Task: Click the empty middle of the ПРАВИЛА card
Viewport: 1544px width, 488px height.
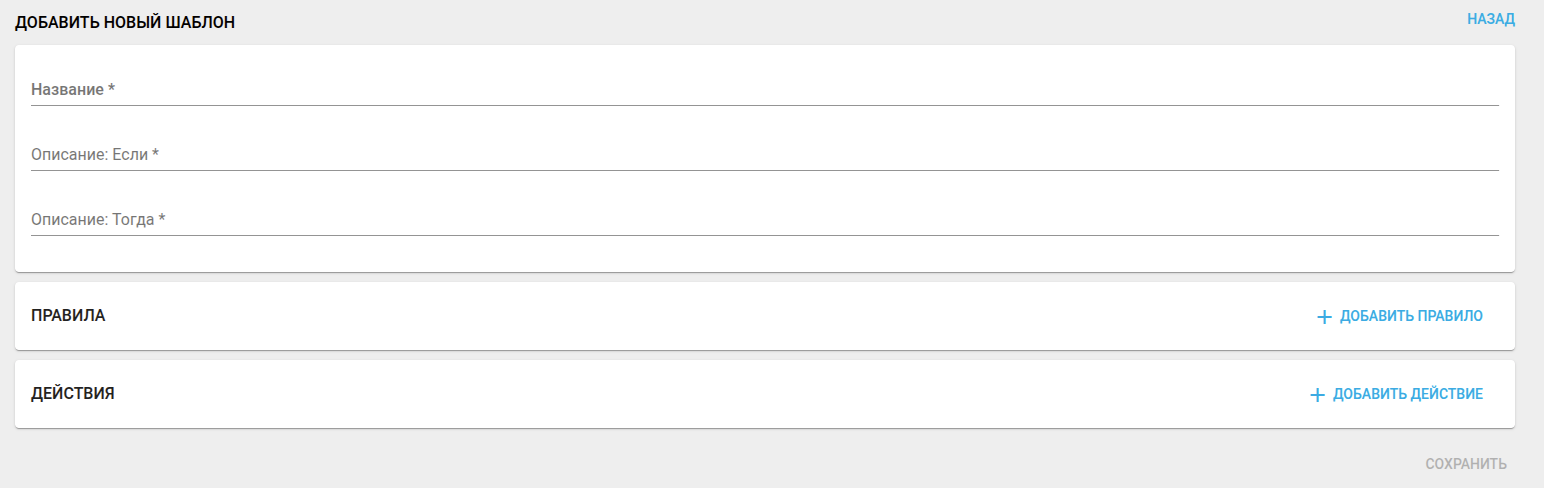Action: pos(700,316)
